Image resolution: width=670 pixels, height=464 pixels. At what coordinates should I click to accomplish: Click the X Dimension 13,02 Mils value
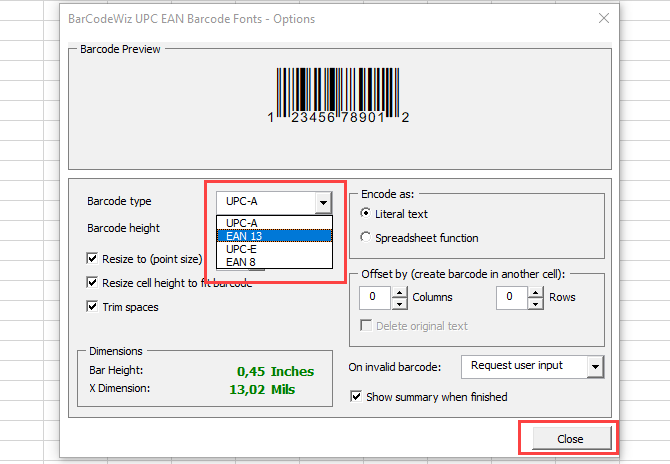262,389
